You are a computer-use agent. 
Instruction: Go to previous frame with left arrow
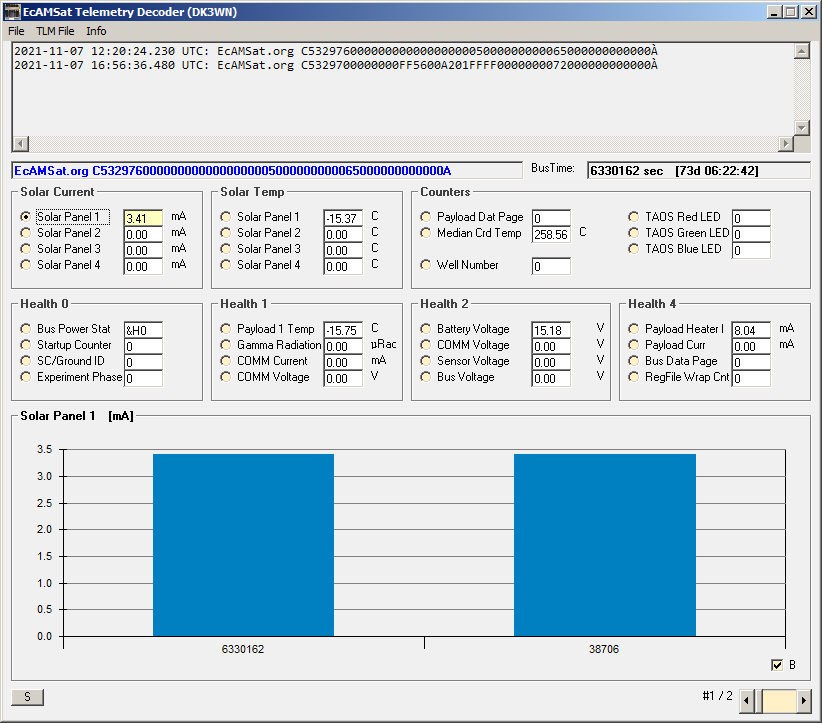point(747,702)
